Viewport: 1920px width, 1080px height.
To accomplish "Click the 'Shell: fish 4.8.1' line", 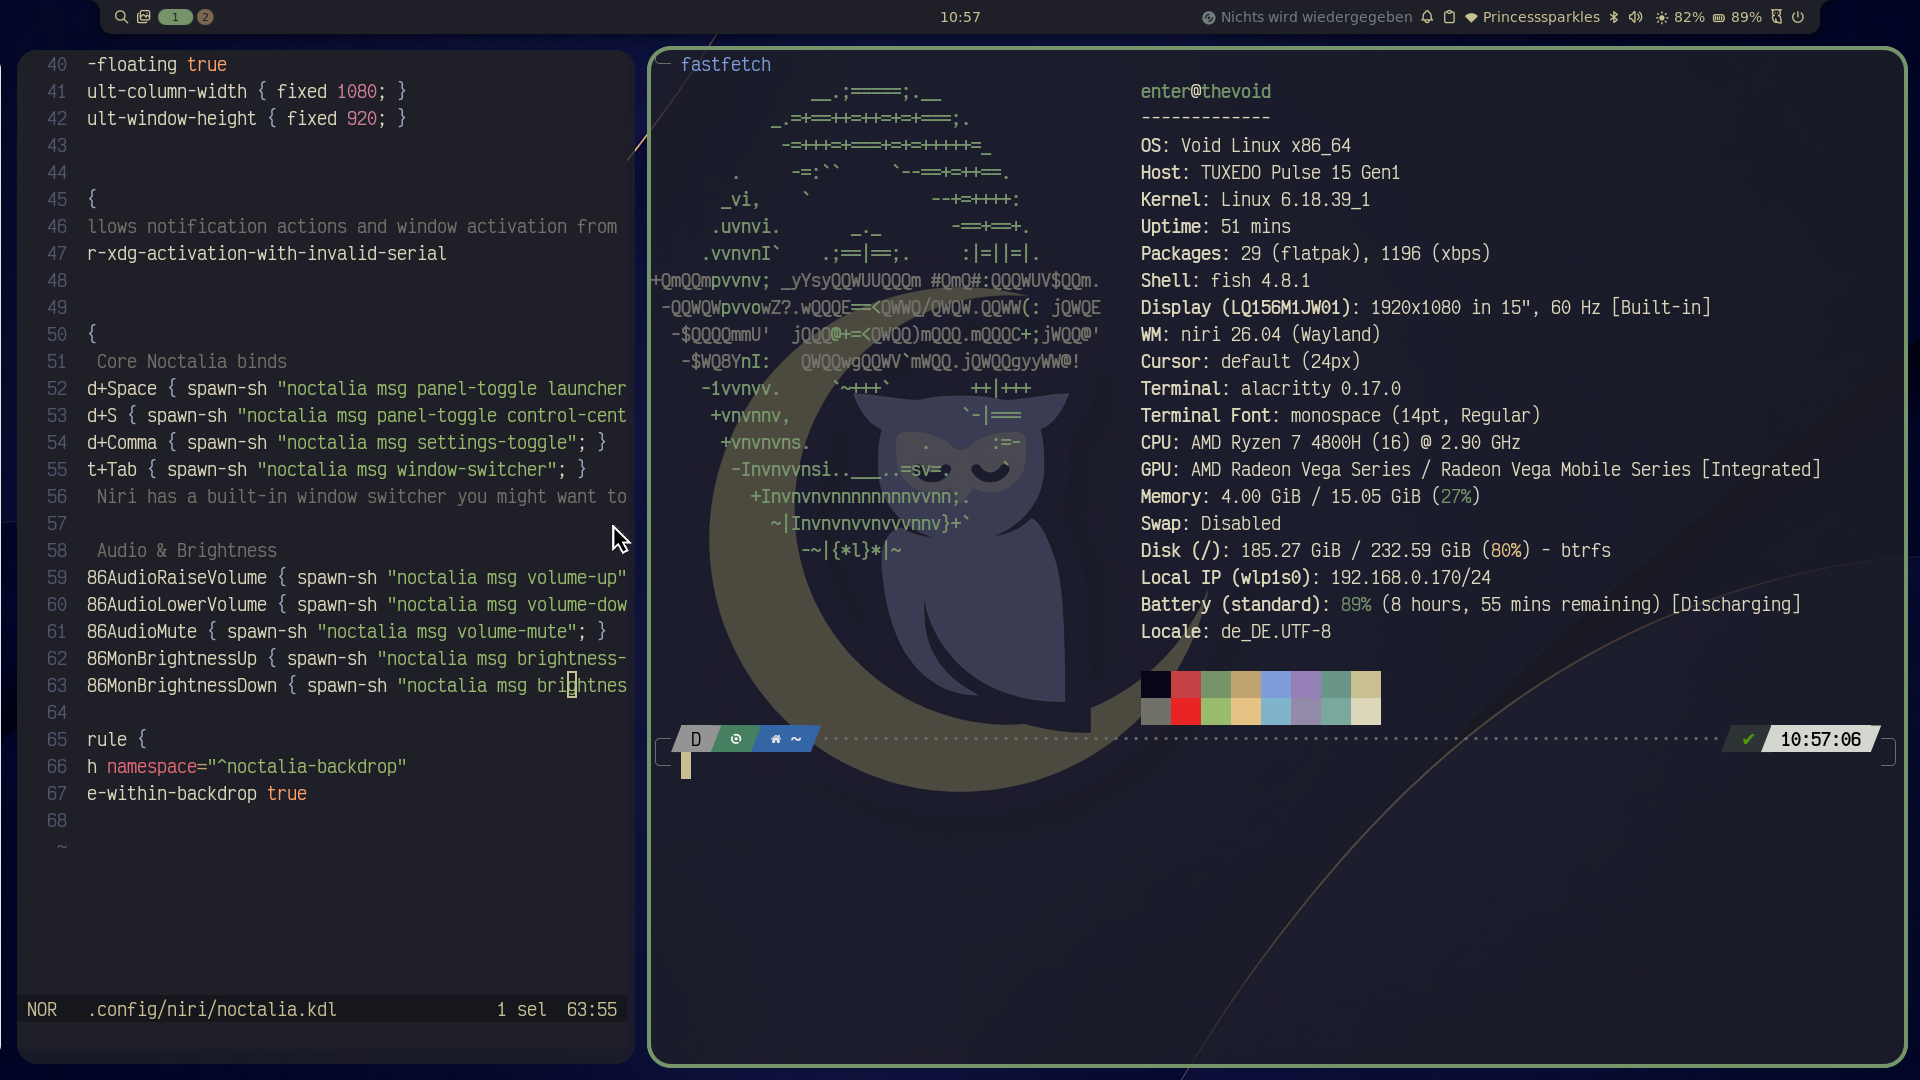I will pos(1225,281).
